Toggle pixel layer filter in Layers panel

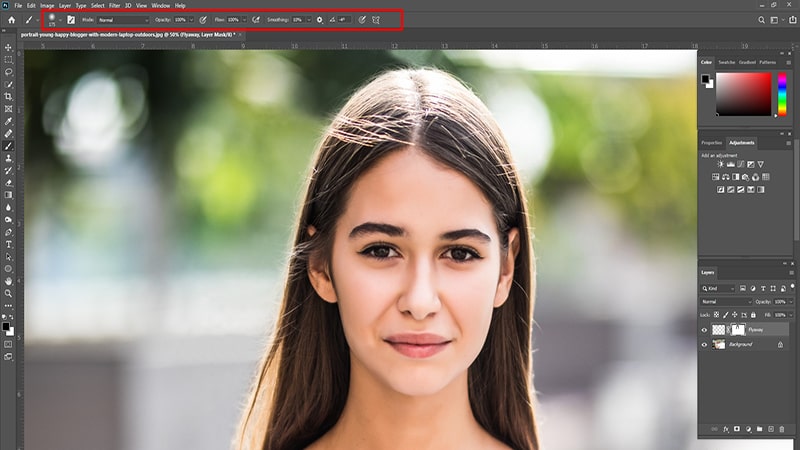pos(743,288)
